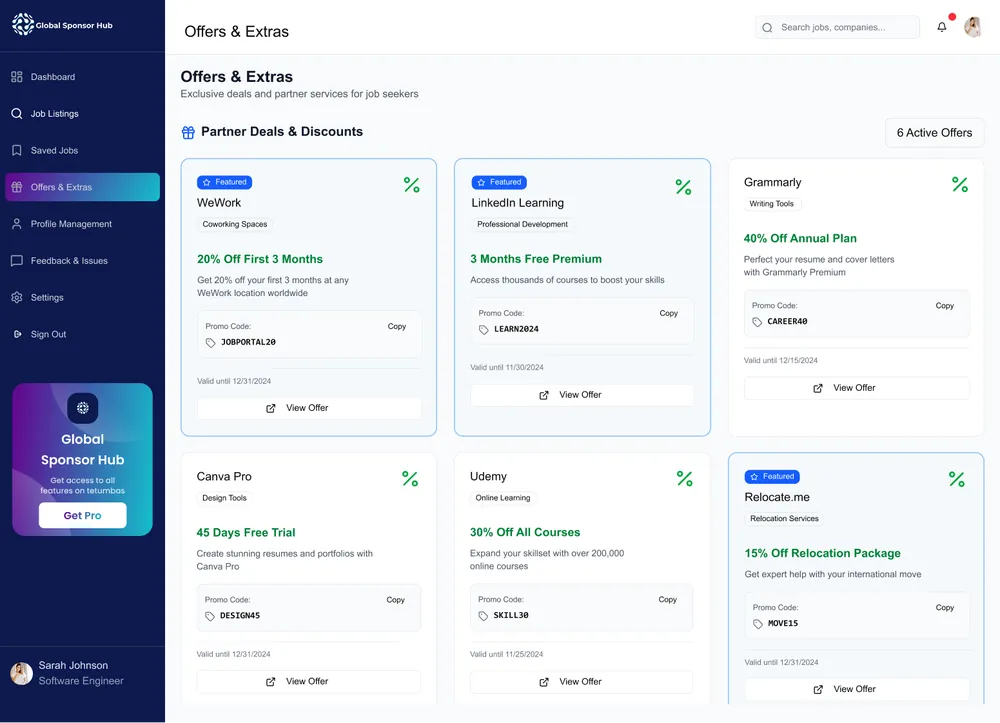Image resolution: width=1000 pixels, height=723 pixels.
Task: Click the 45 Days Free Trial heading
Action: [246, 532]
